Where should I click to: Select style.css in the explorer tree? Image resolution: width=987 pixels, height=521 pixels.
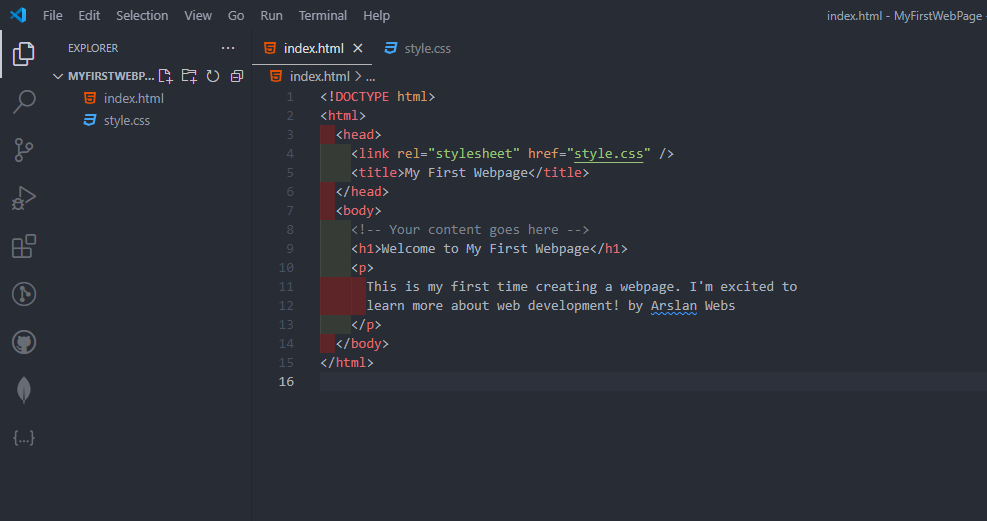[127, 120]
